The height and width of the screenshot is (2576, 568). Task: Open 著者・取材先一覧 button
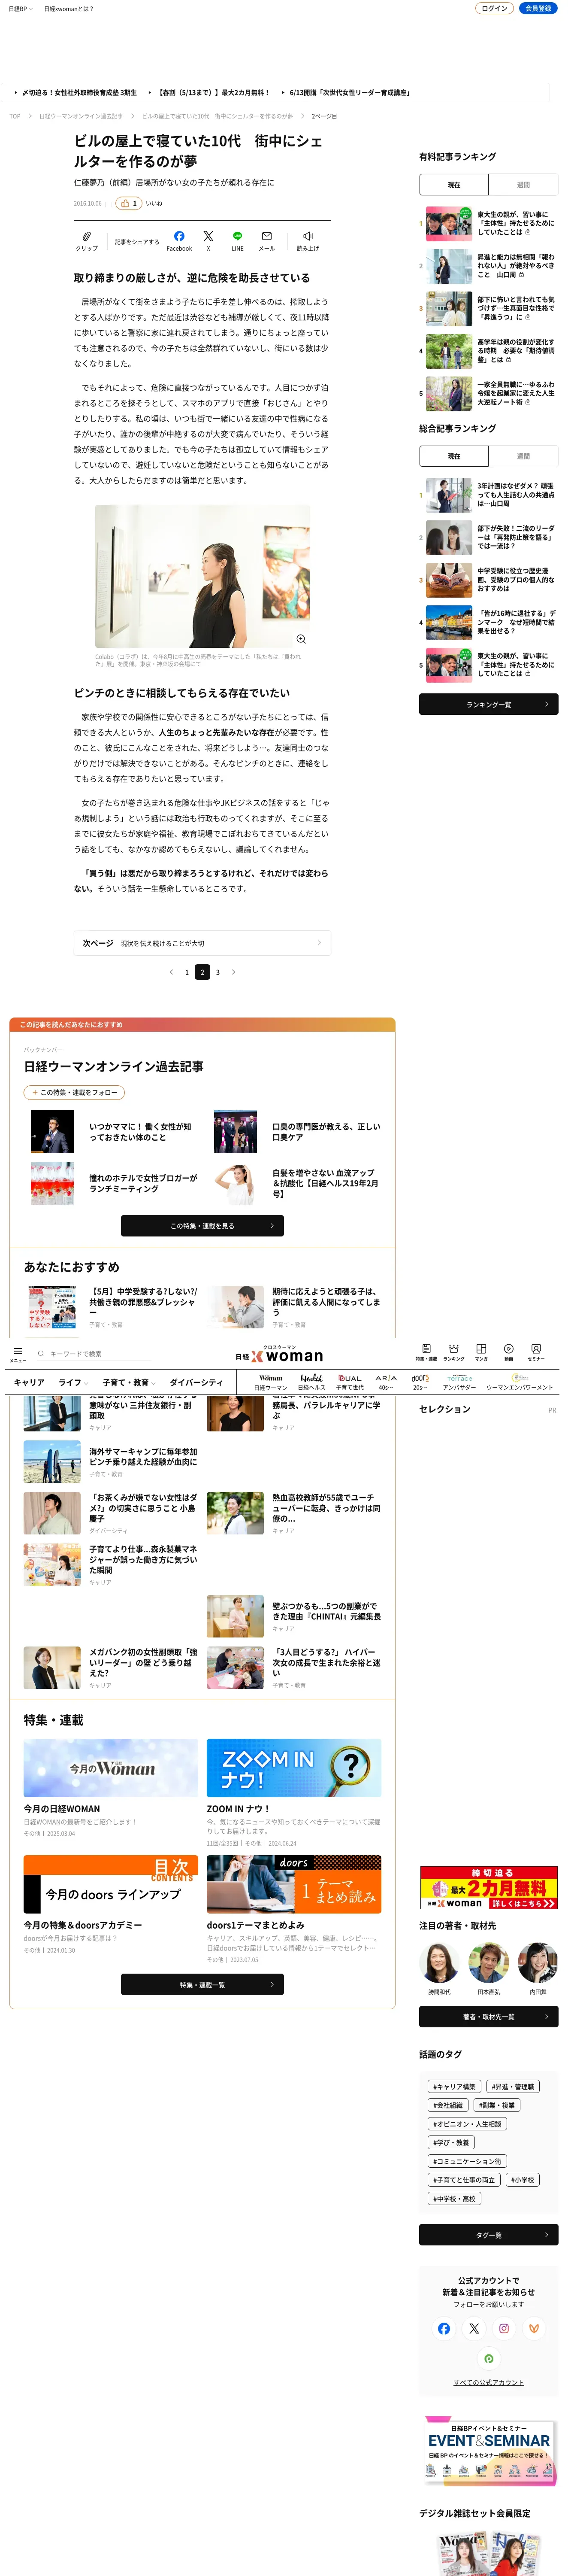489,2016
